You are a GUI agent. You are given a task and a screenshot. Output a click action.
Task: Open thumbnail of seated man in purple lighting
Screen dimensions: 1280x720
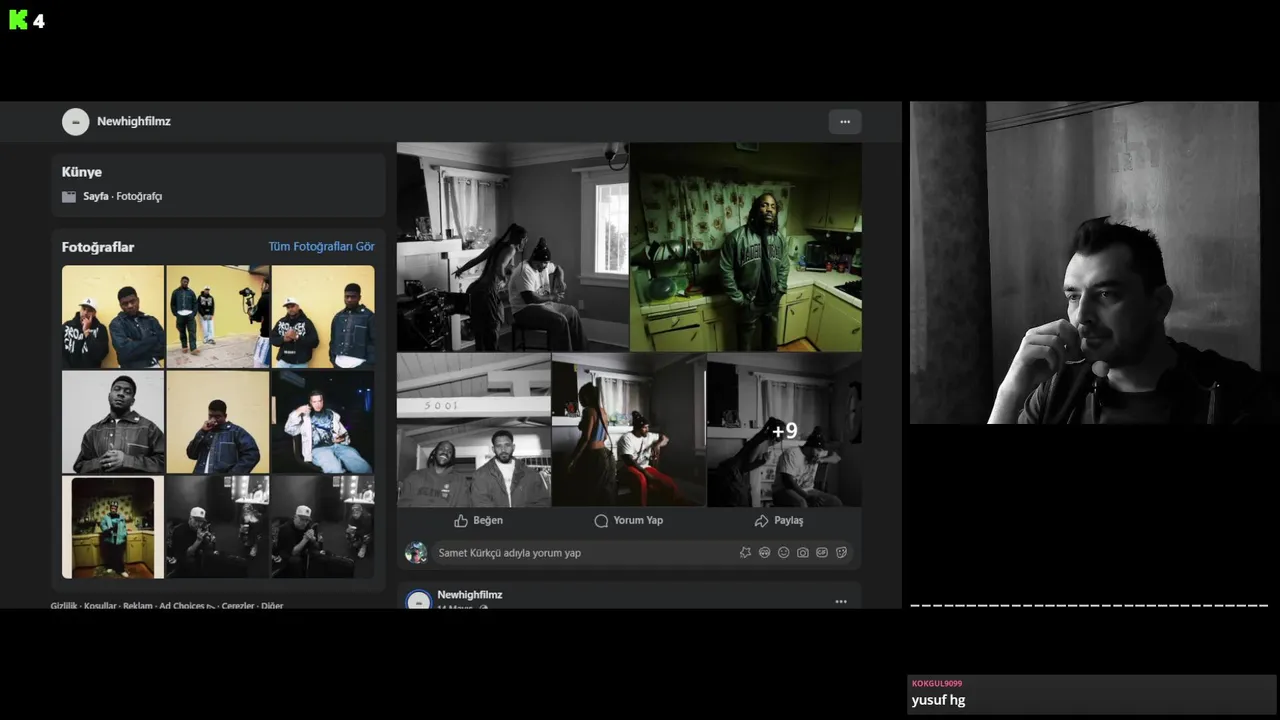(323, 421)
